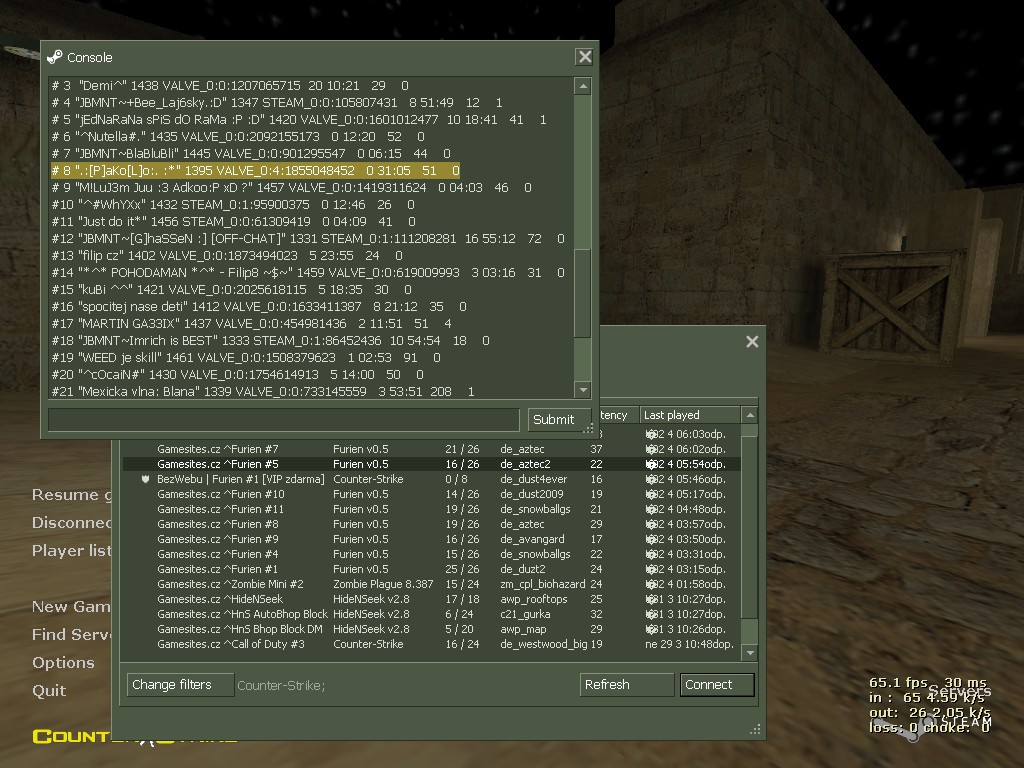Viewport: 1024px width, 768px height.
Task: Open the Change filters panel
Action: tap(180, 684)
